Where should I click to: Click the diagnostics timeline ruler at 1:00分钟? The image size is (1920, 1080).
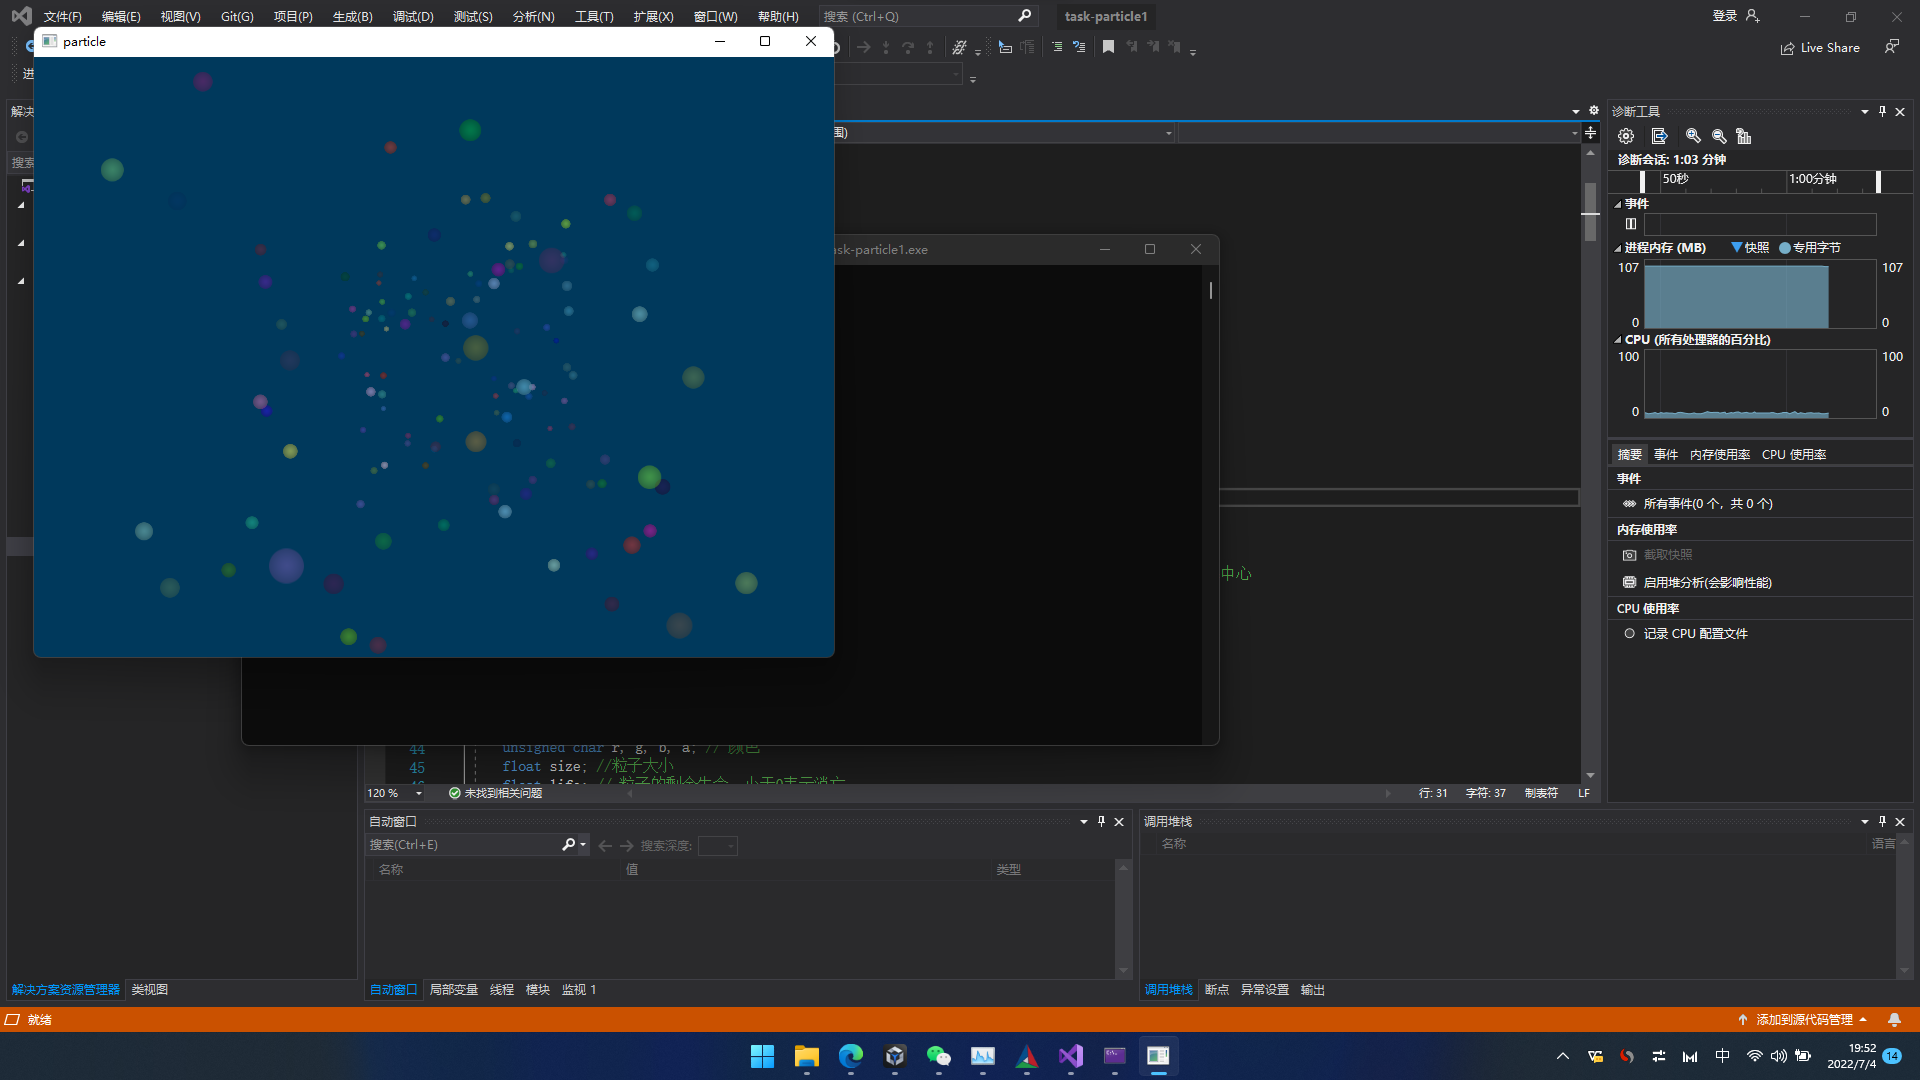pos(1812,180)
